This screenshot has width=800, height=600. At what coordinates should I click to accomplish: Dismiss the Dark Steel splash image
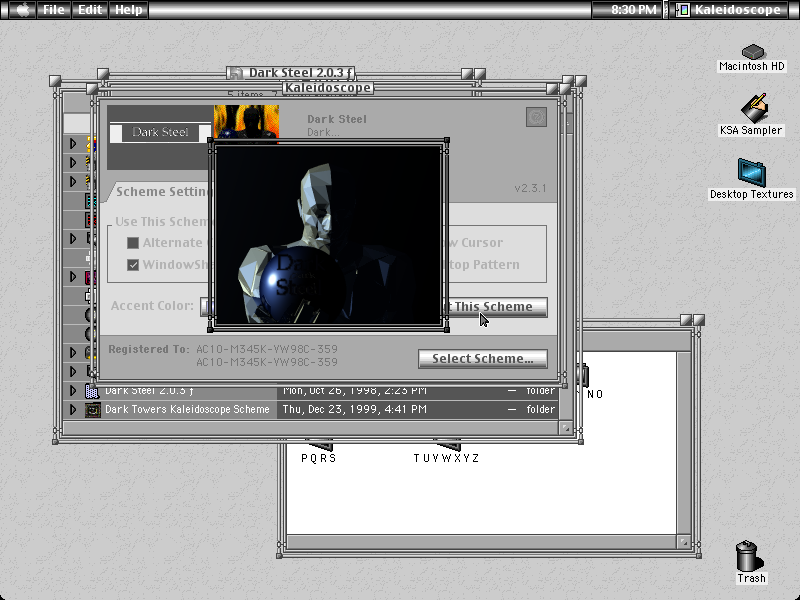(328, 235)
